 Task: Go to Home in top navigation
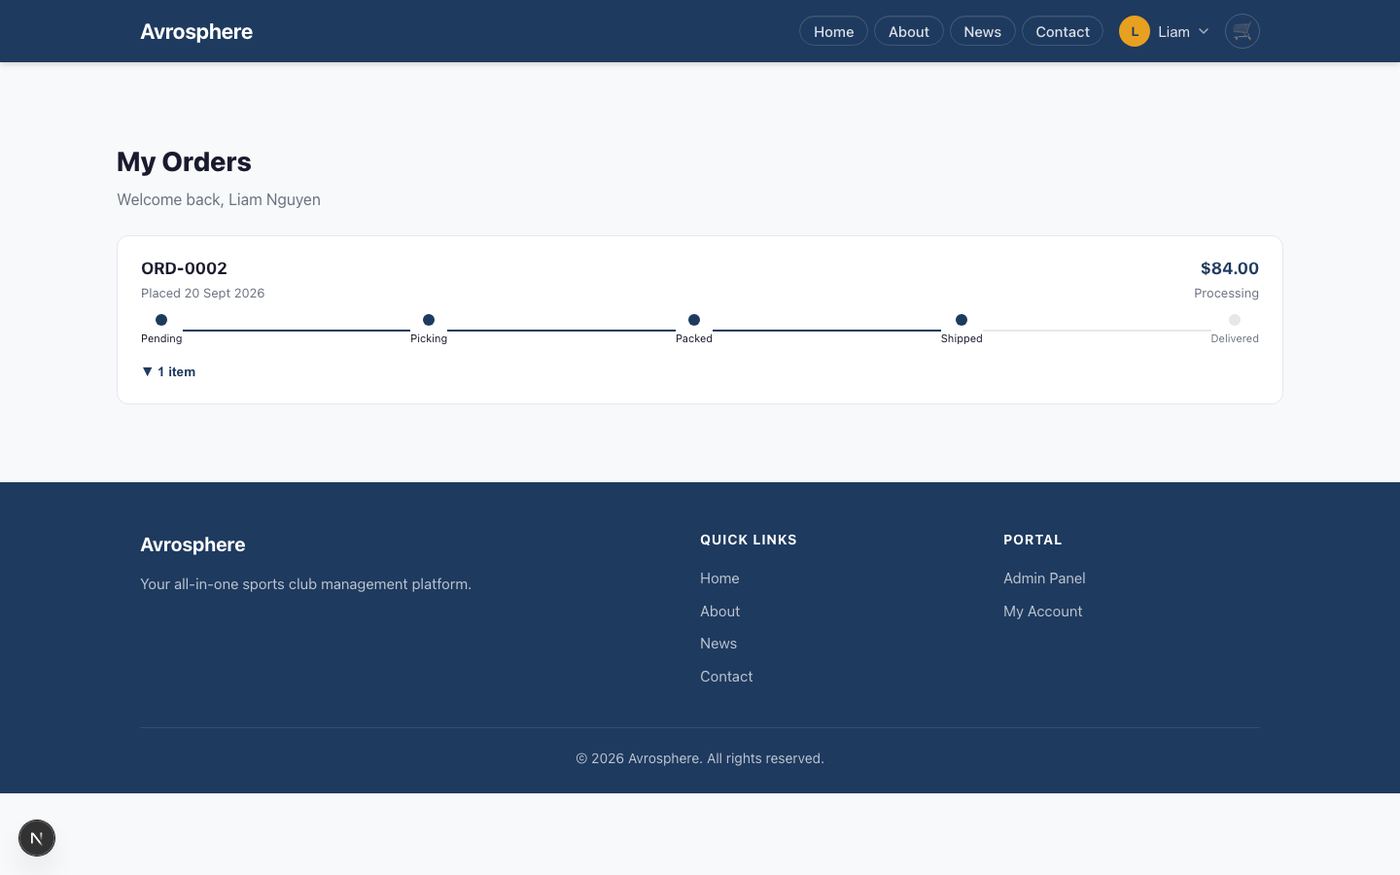click(x=833, y=31)
